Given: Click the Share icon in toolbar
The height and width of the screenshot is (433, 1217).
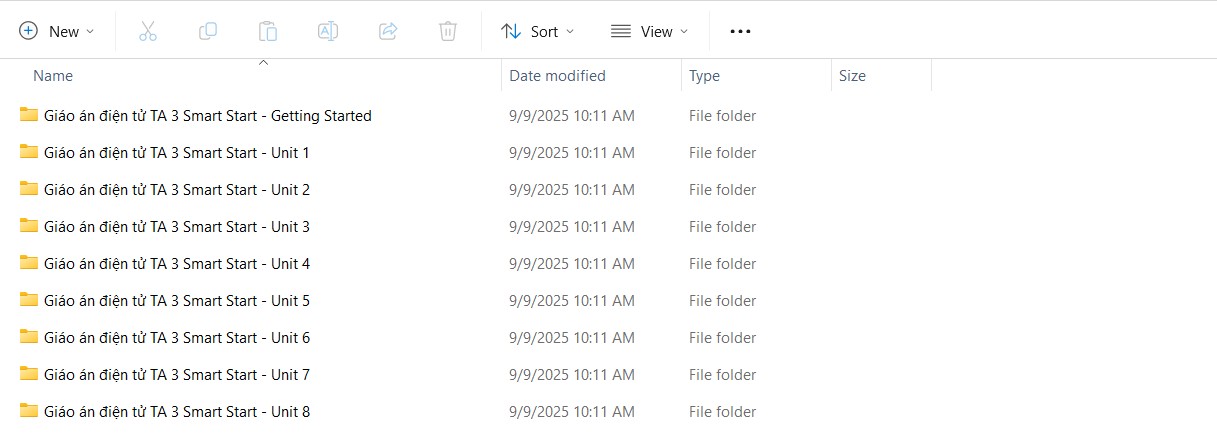Looking at the screenshot, I should (x=388, y=31).
